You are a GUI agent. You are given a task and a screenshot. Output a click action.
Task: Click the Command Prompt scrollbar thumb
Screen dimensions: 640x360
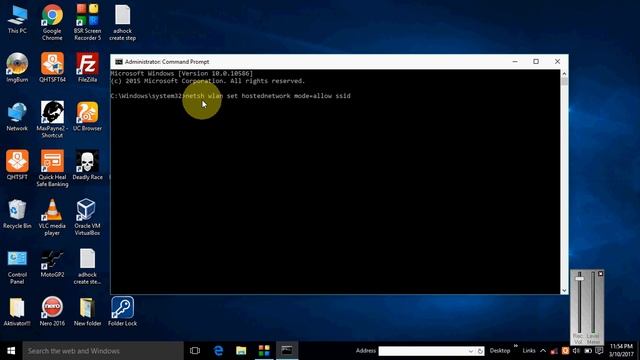tap(564, 82)
